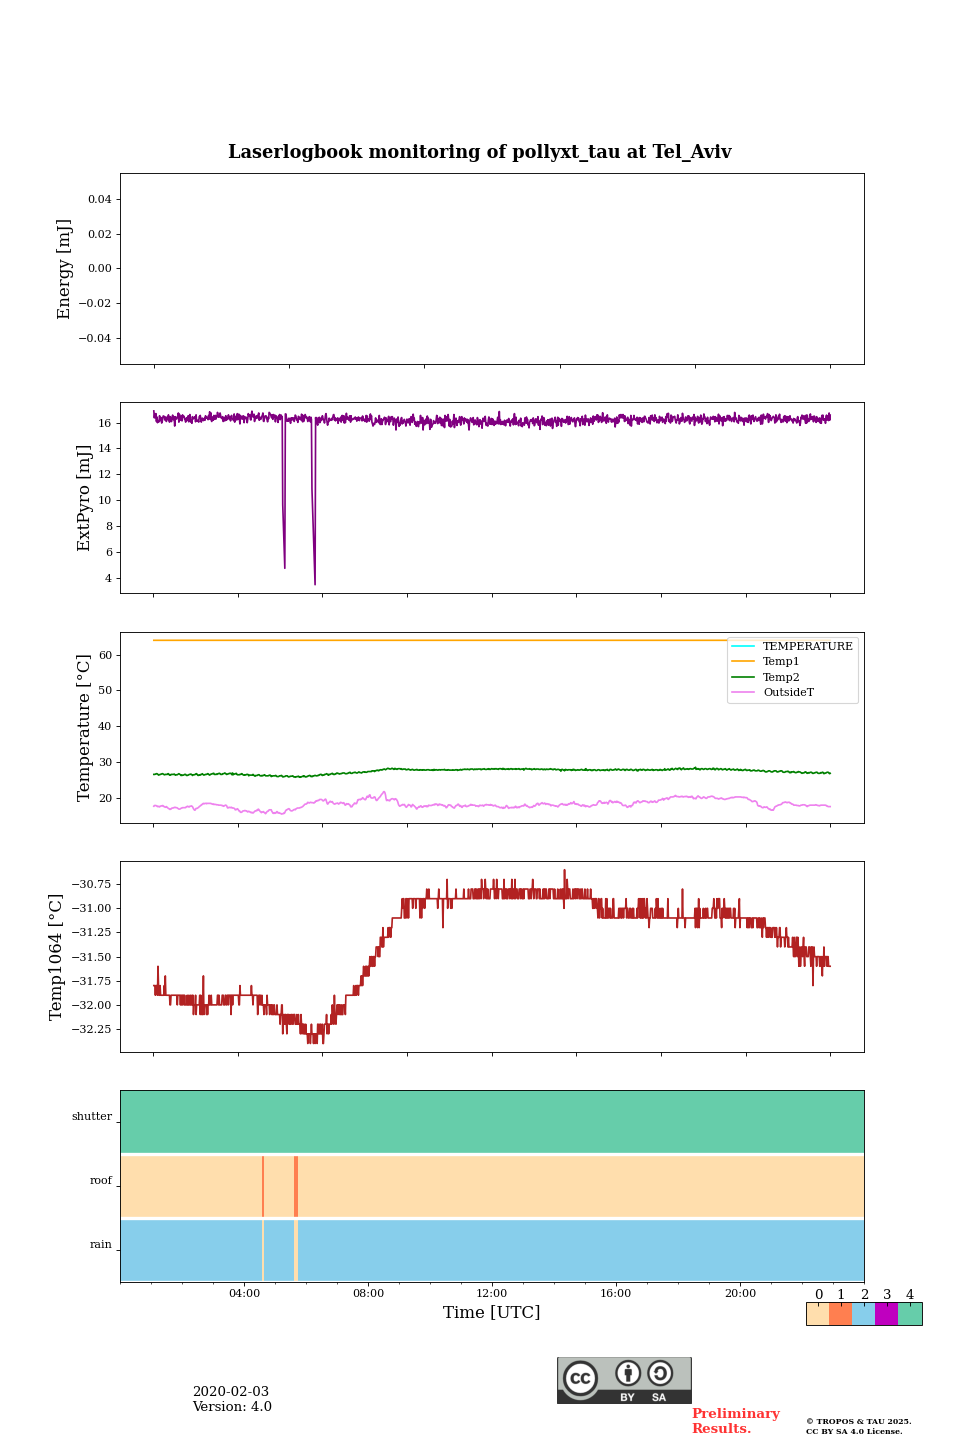Click the plot title Laserlogbook monitoring text
Image resolution: width=960 pixels, height=1440 pixels.
480,152
